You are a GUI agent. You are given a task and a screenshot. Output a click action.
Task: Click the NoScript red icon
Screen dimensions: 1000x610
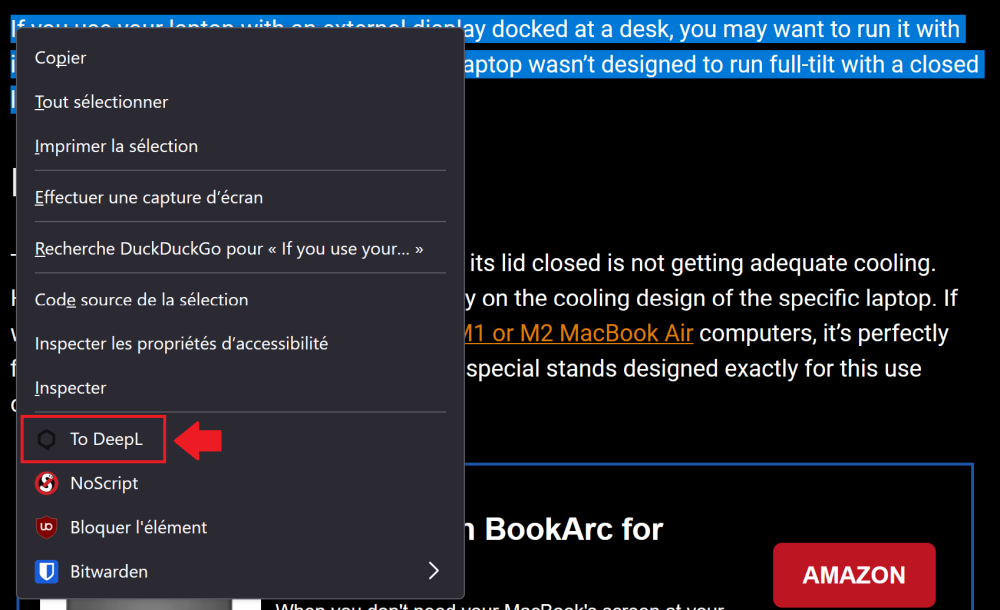(x=47, y=483)
